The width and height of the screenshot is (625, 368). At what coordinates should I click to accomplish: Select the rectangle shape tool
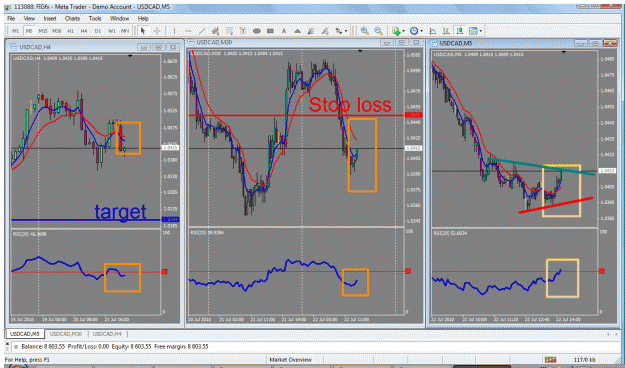270,31
